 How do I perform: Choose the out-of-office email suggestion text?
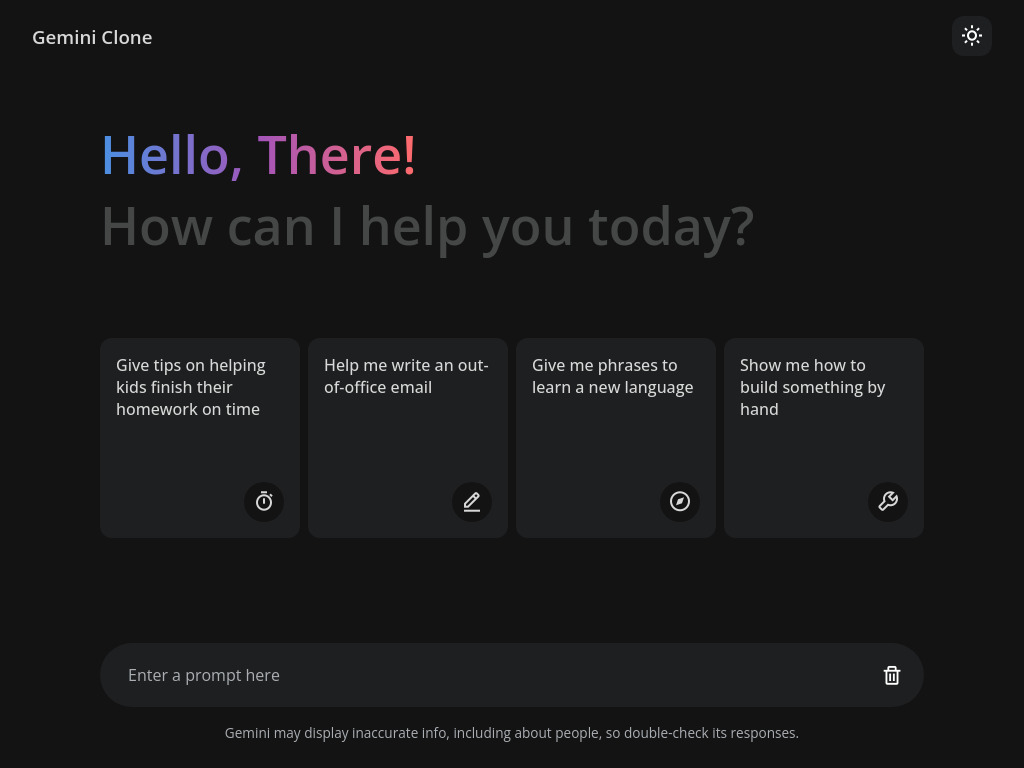(x=405, y=376)
